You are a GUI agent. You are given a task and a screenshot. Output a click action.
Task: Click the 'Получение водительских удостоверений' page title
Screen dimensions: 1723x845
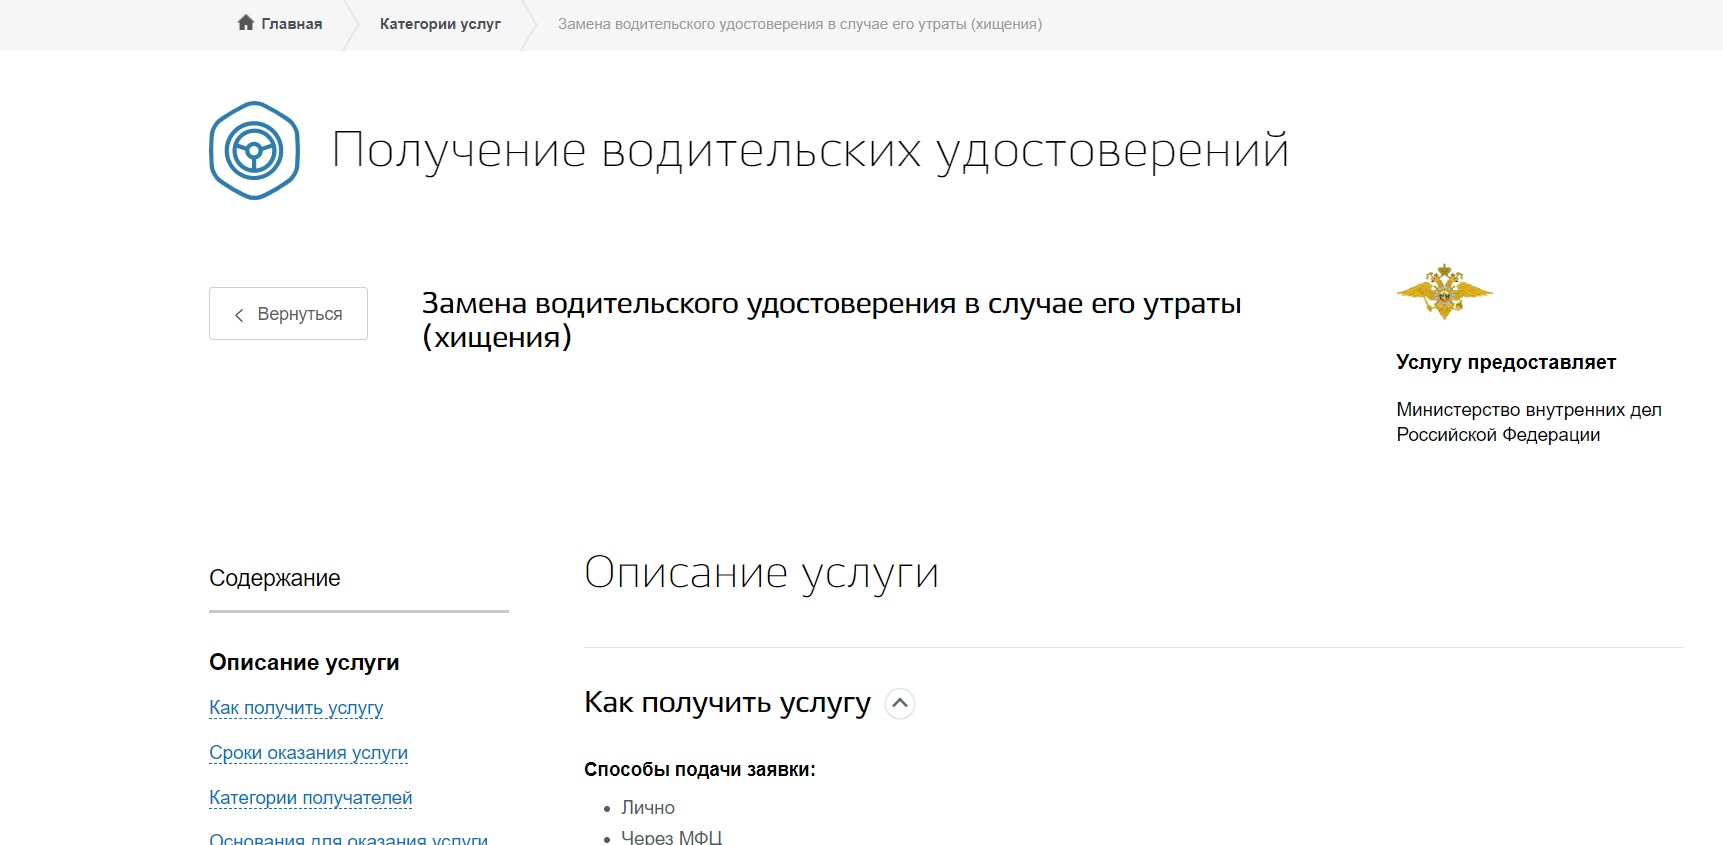[810, 150]
